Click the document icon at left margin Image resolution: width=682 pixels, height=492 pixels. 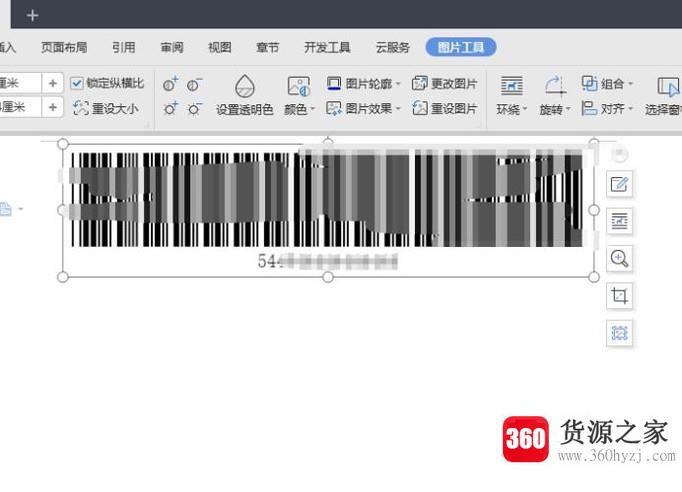5,209
